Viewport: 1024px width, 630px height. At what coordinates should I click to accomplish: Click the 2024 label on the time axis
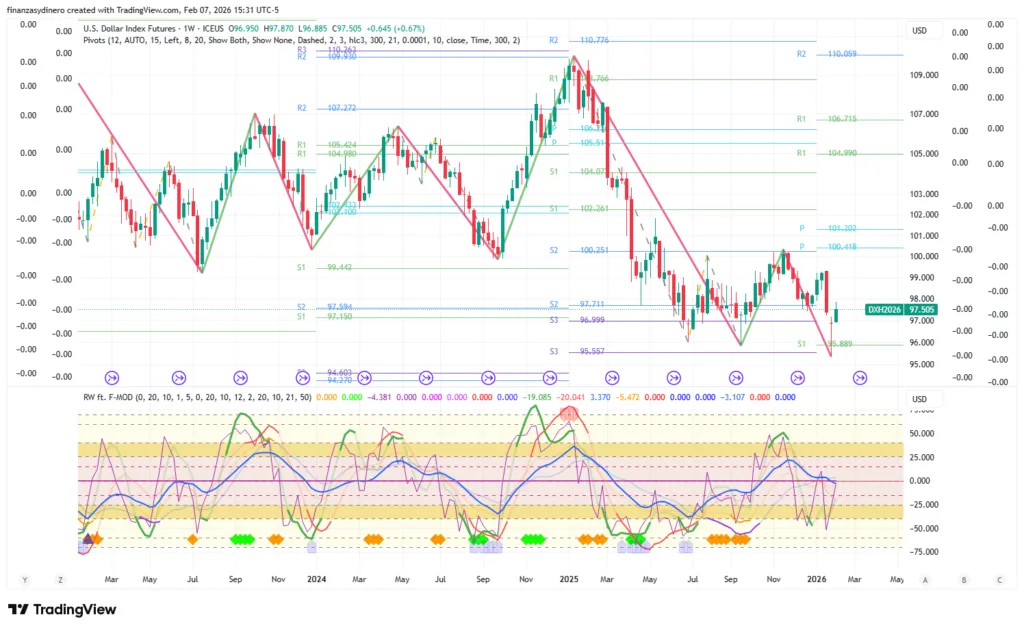(316, 579)
